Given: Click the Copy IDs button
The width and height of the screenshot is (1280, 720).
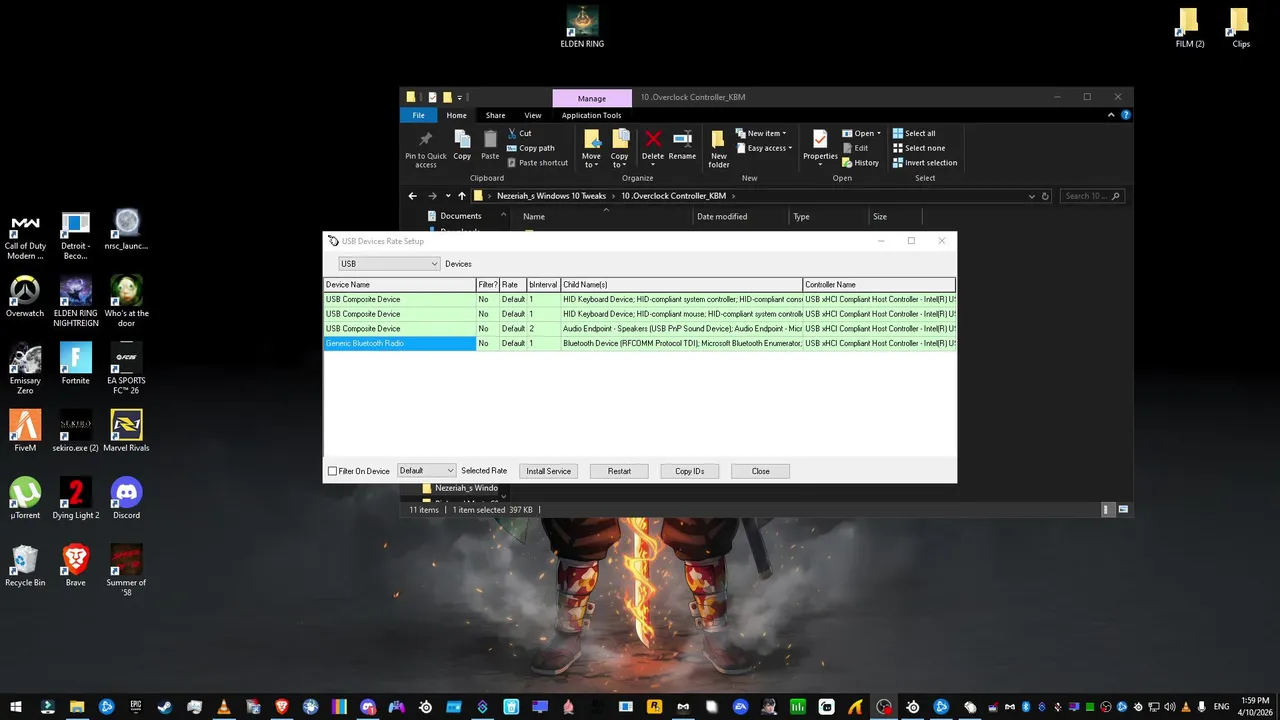Looking at the screenshot, I should click(x=690, y=471).
